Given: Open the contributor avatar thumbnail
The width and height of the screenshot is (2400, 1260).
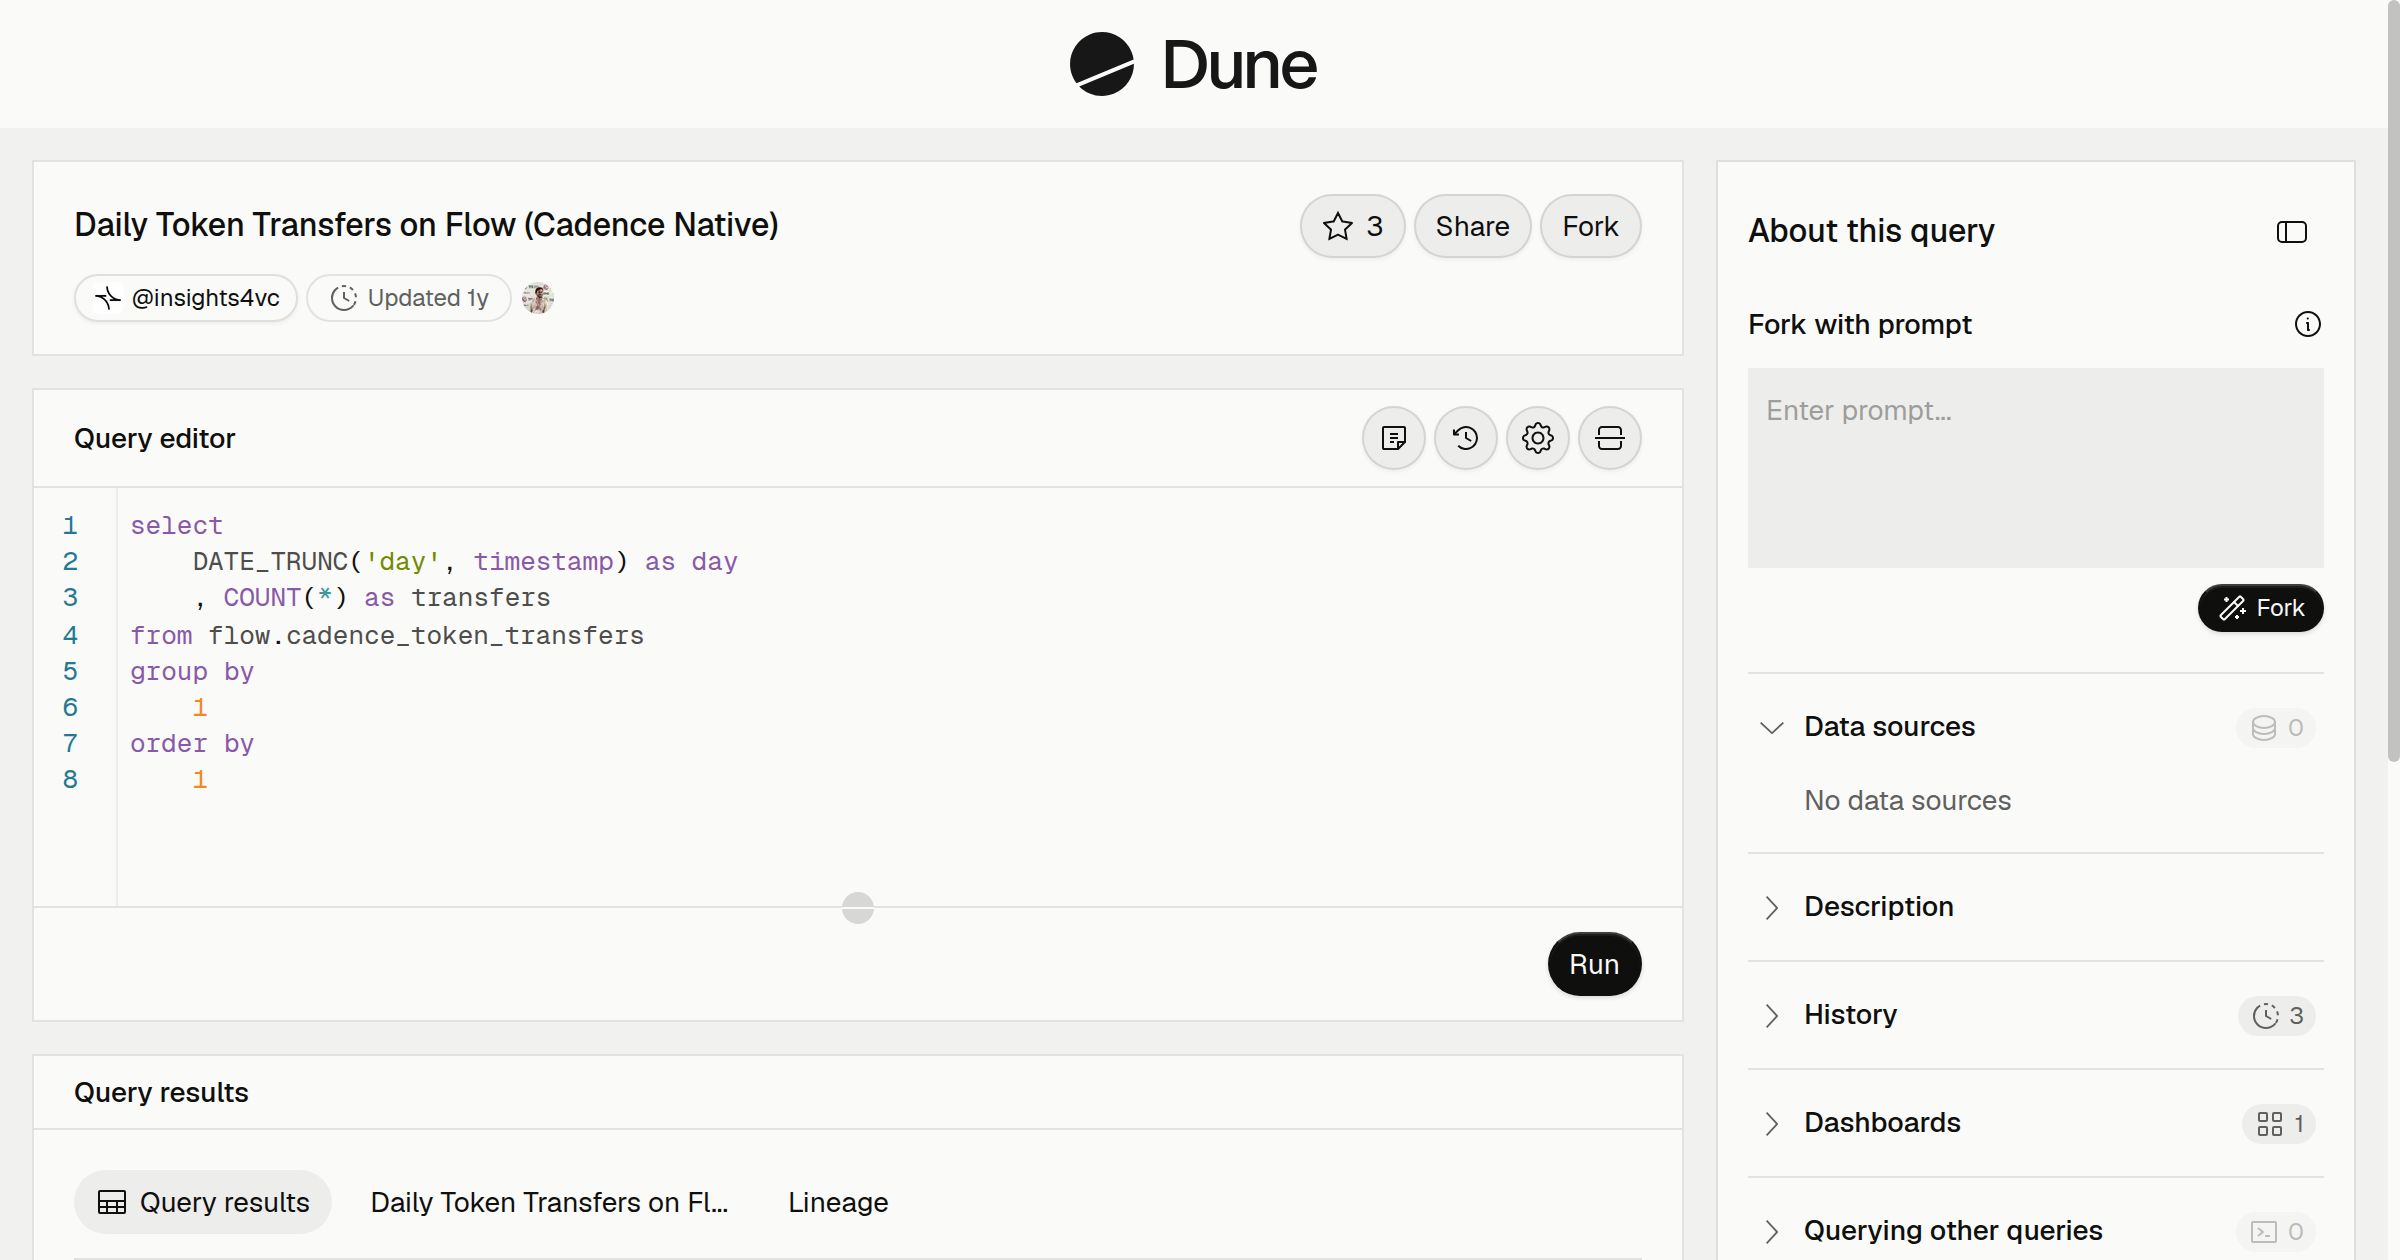Looking at the screenshot, I should pos(538,298).
